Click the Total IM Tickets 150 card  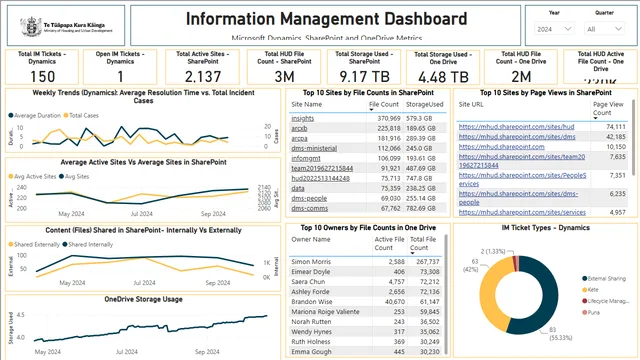[42, 67]
